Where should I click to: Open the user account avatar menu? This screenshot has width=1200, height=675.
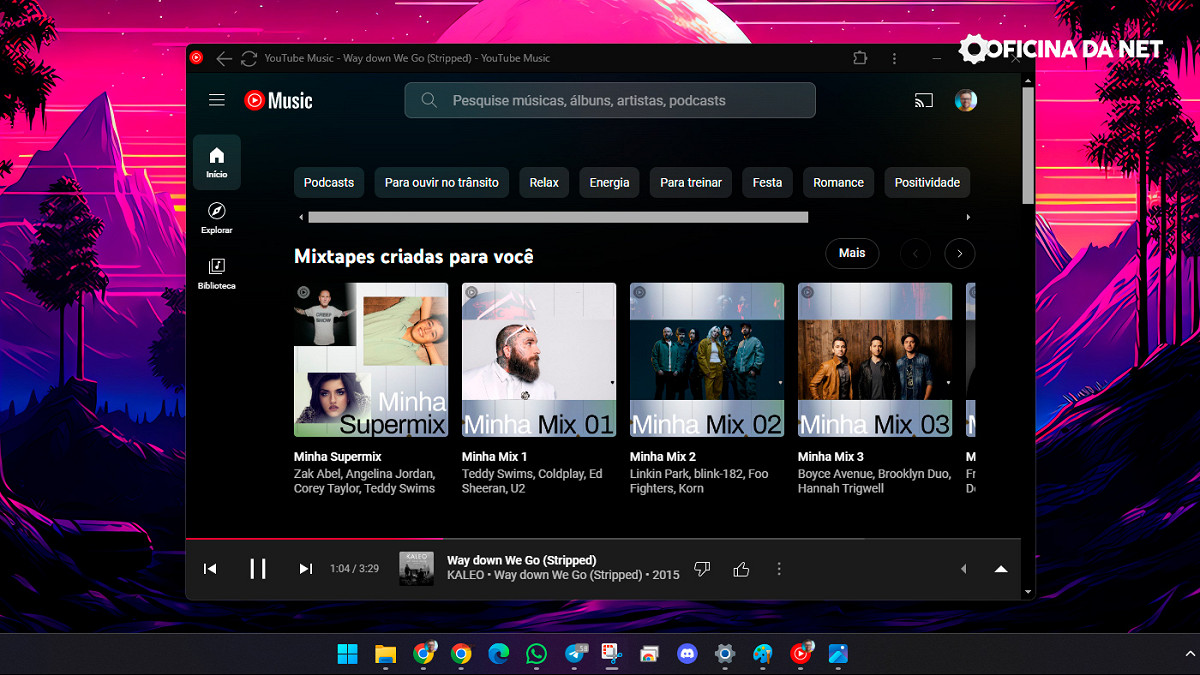coord(965,100)
